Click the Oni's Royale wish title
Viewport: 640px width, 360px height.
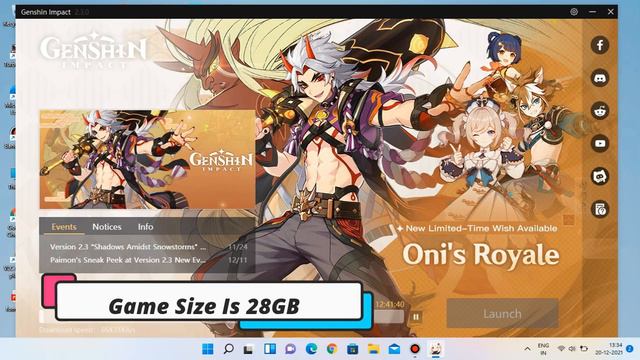pos(481,255)
